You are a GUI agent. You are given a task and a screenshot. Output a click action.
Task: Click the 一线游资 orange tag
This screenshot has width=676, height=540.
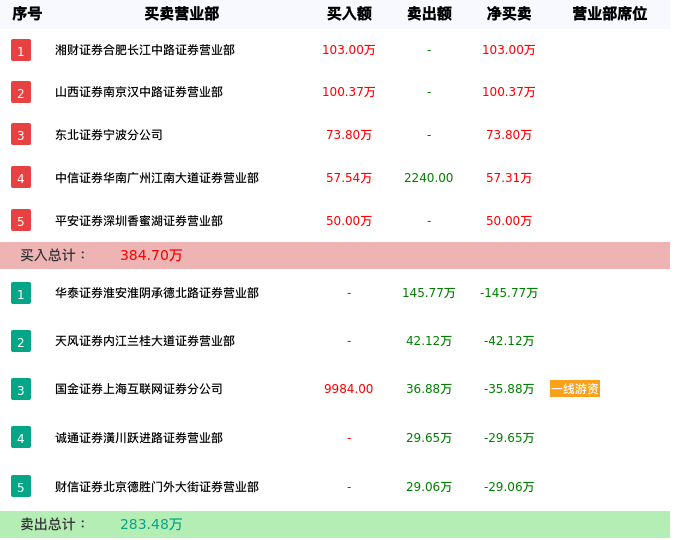point(575,389)
